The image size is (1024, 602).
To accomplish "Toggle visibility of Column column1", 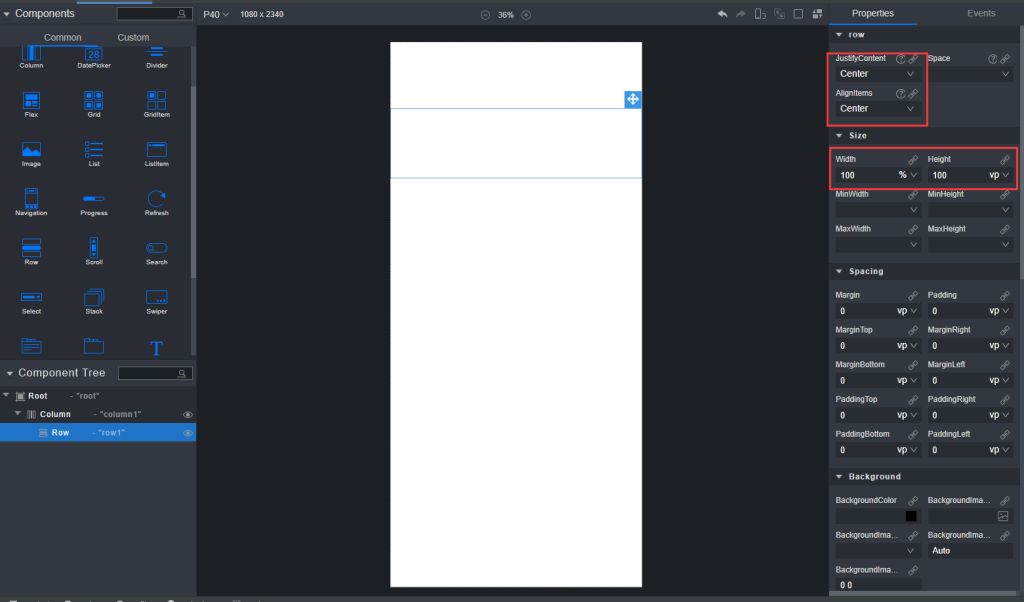I will (187, 415).
